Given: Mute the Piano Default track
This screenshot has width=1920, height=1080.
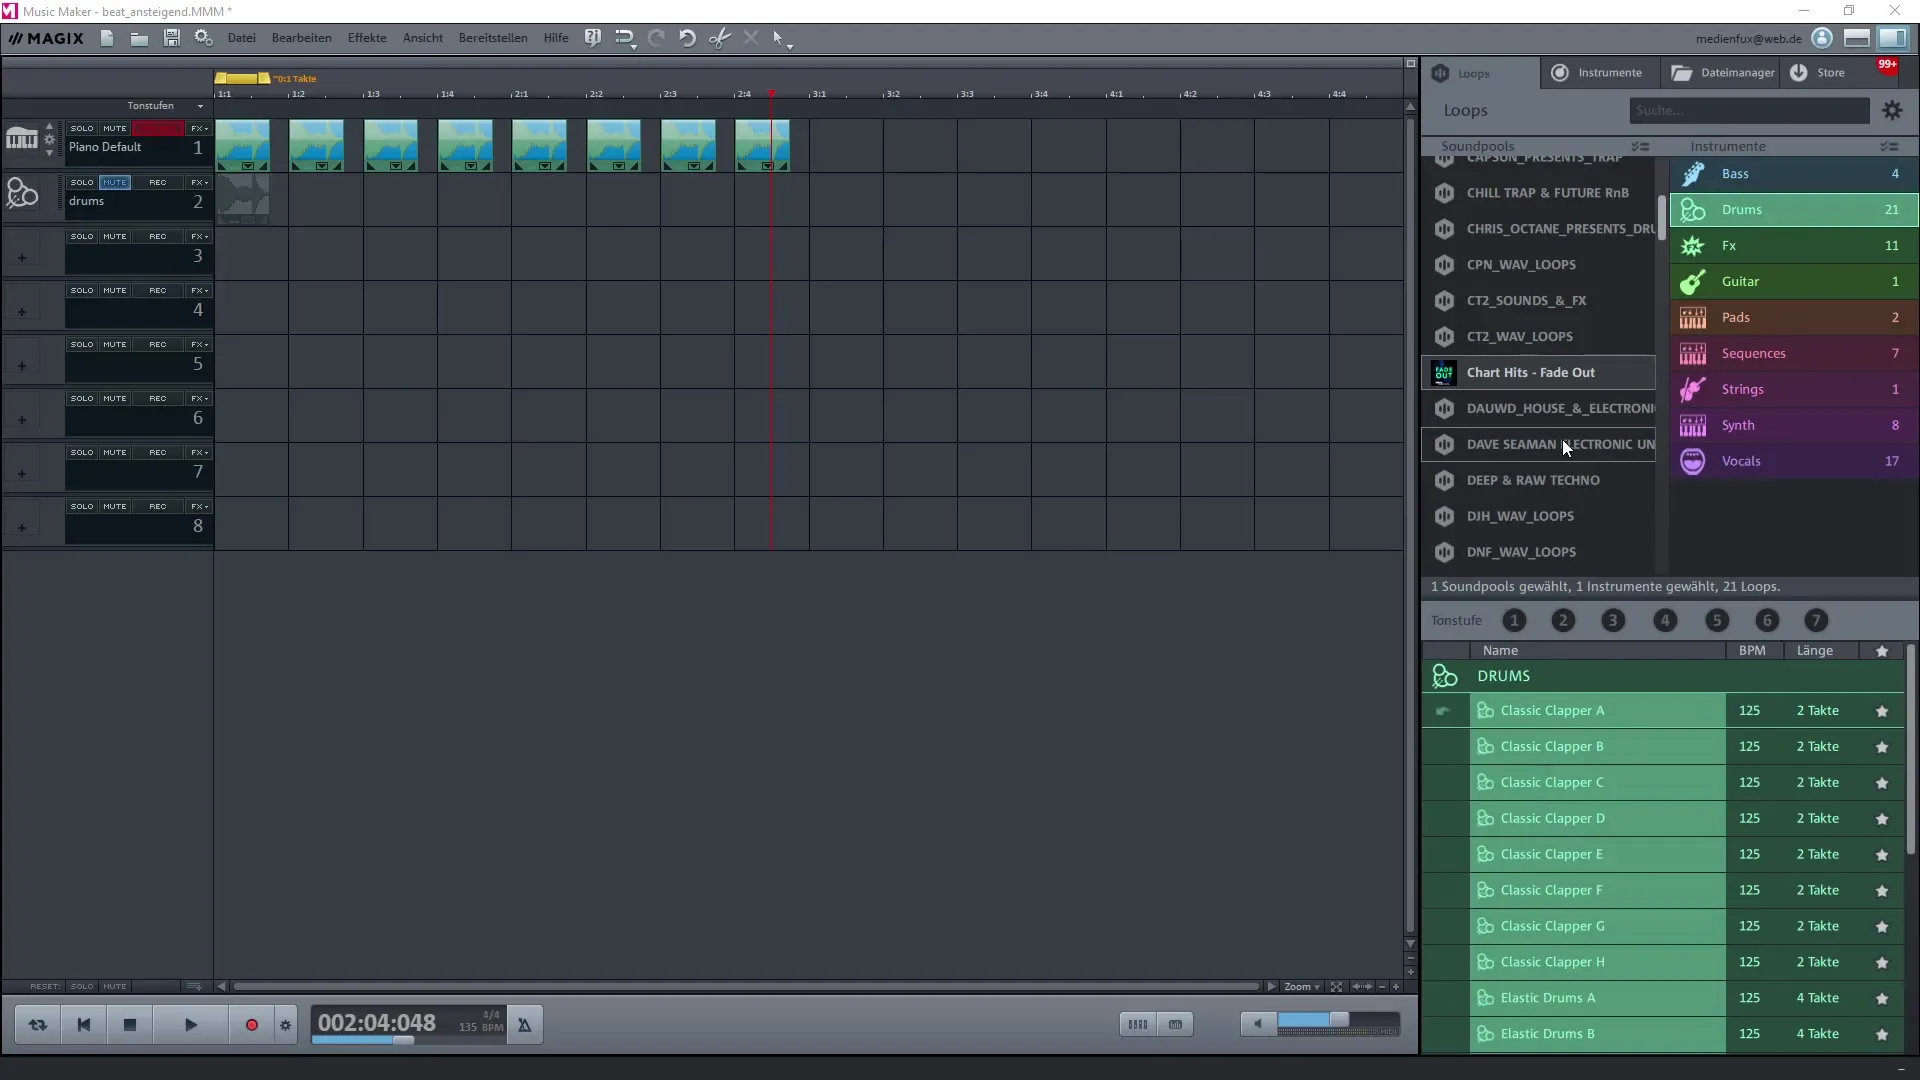Looking at the screenshot, I should 115,129.
